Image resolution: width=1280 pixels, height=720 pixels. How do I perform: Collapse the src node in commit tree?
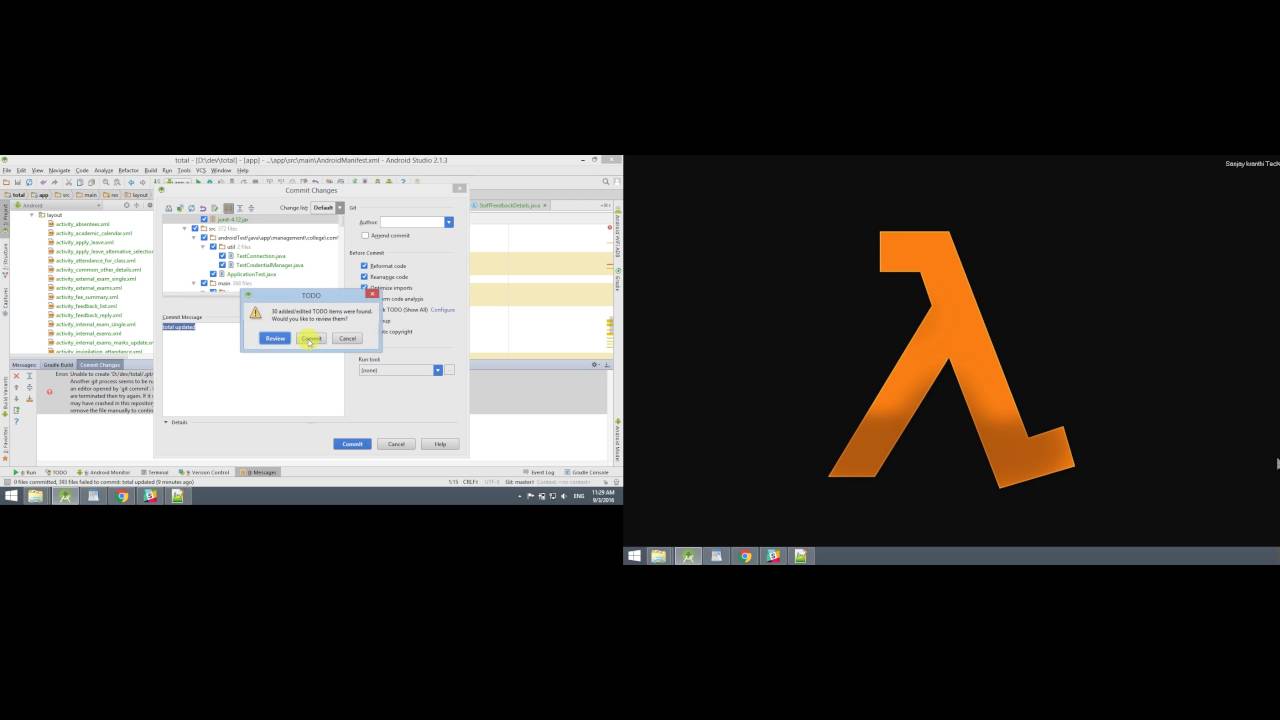point(184,229)
